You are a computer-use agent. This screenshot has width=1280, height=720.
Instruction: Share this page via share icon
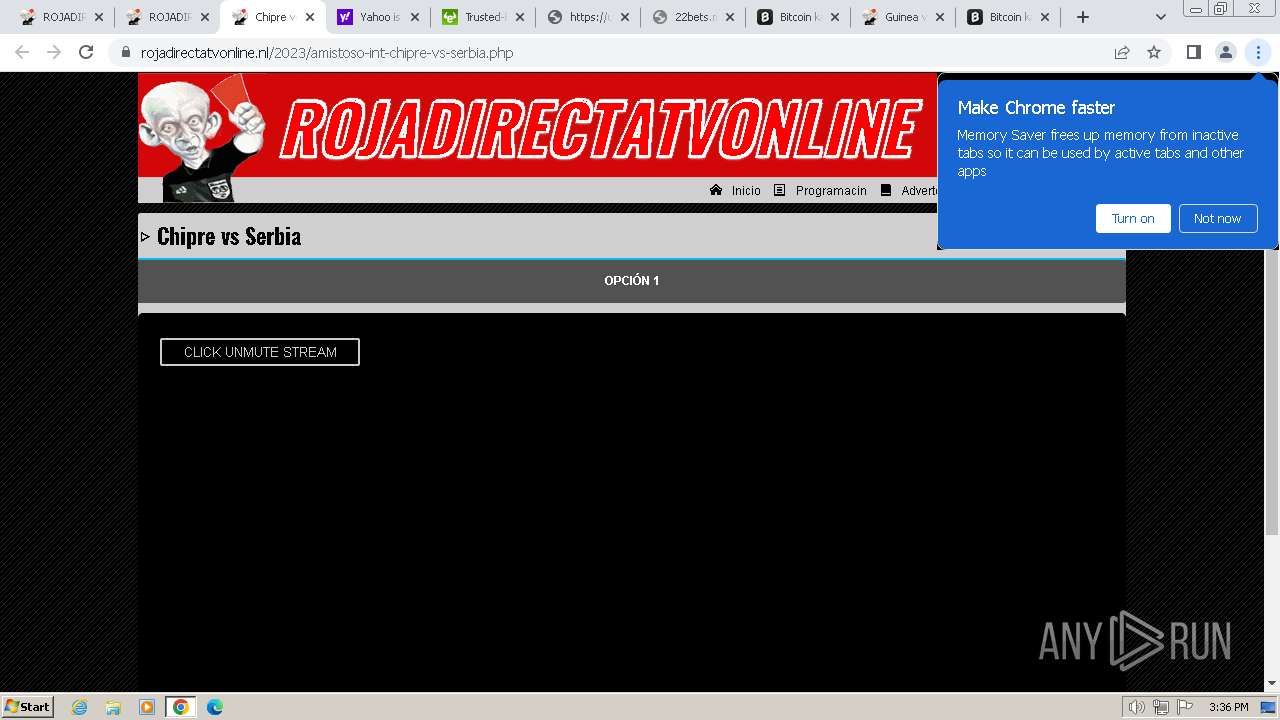[1122, 53]
